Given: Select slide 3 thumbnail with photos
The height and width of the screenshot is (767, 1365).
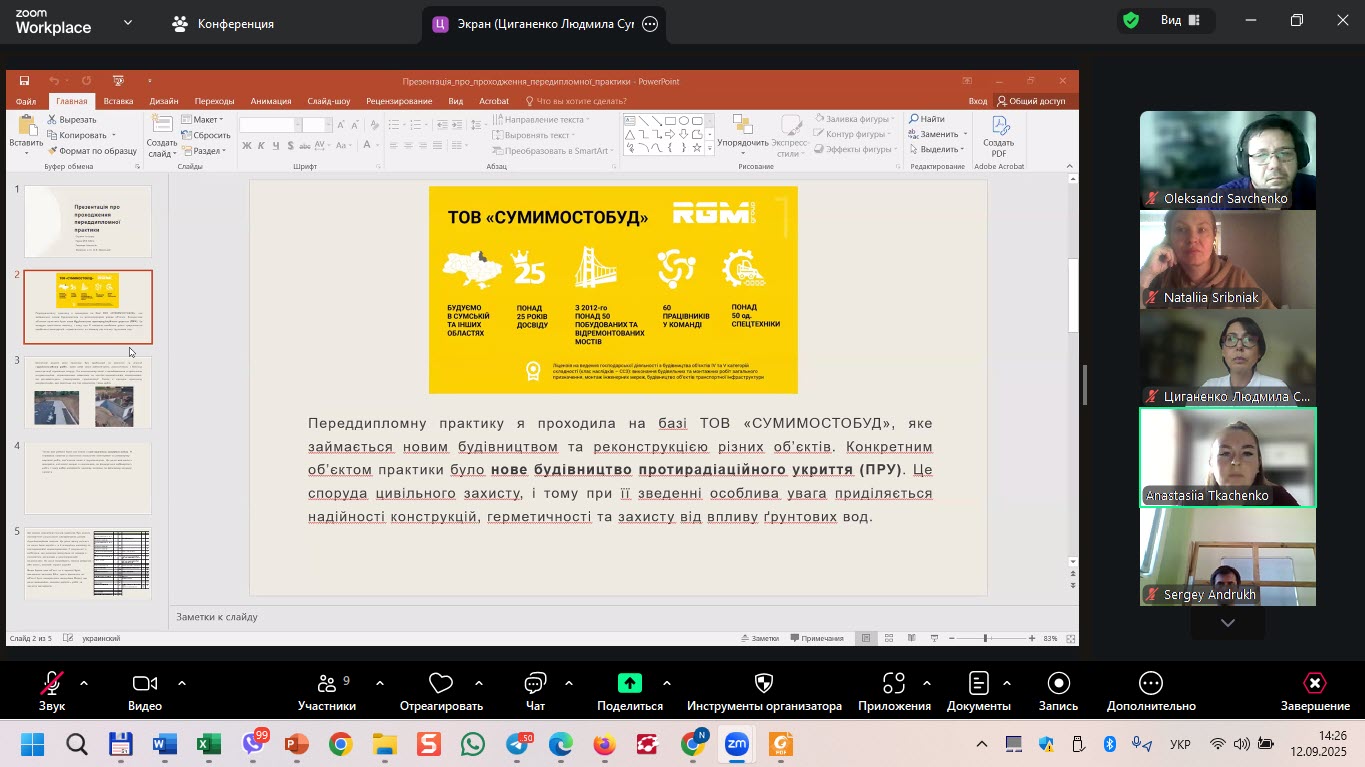Looking at the screenshot, I should pyautogui.click(x=88, y=392).
